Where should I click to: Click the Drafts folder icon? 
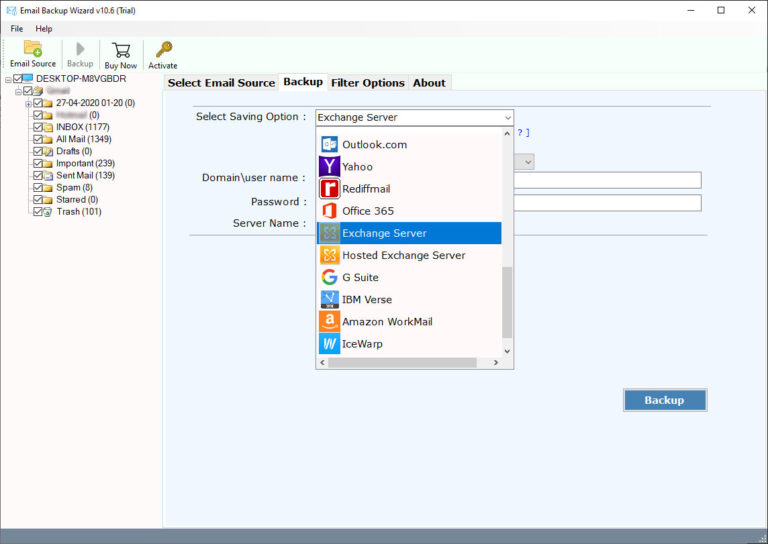(48, 151)
